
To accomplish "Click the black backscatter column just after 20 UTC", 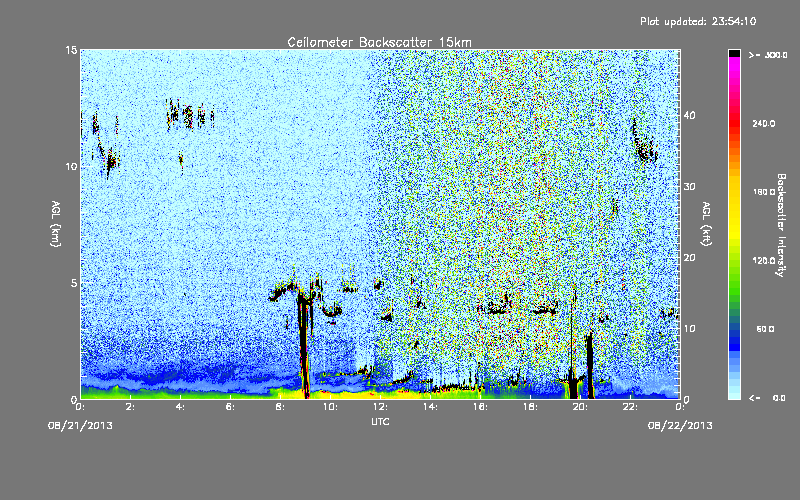I will [x=590, y=365].
